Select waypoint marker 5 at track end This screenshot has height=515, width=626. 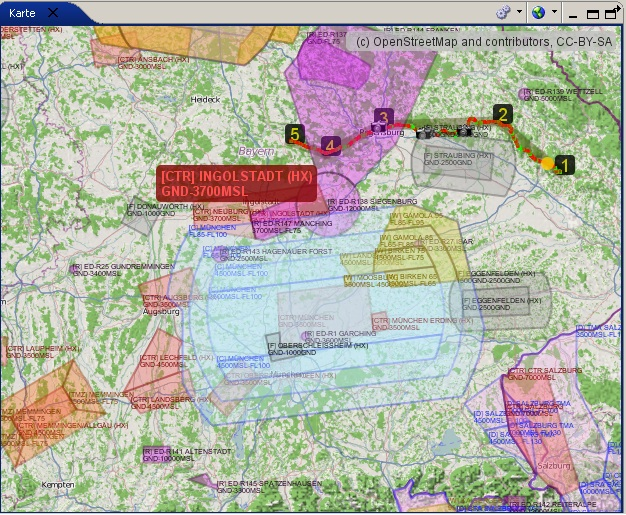(x=295, y=134)
